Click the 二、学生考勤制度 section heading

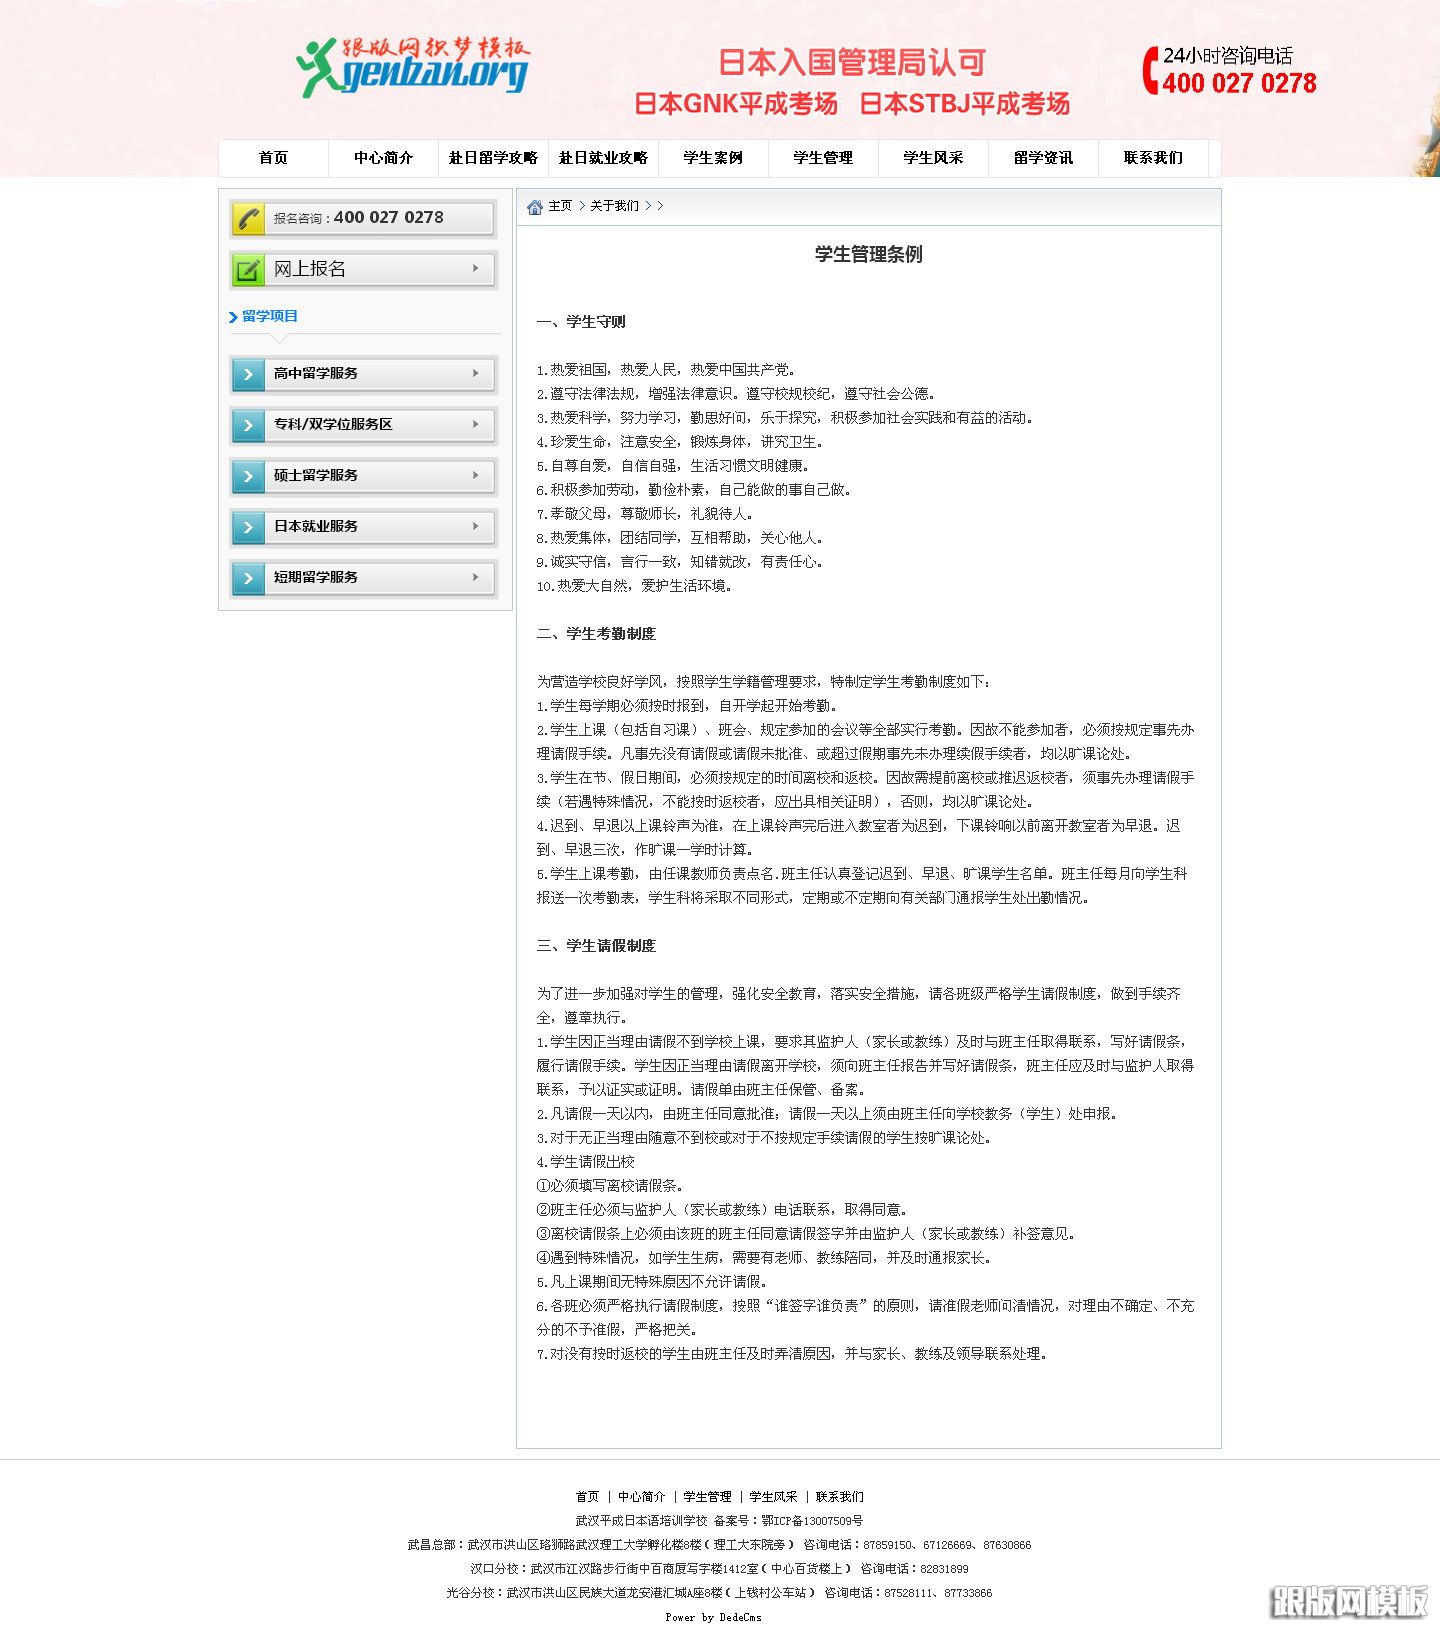pyautogui.click(x=596, y=634)
